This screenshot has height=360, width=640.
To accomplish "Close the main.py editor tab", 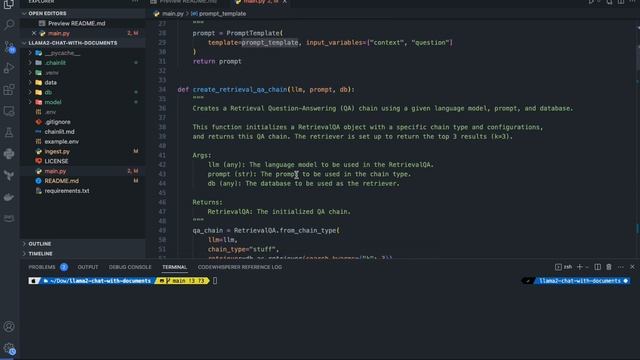I will click(x=284, y=2).
